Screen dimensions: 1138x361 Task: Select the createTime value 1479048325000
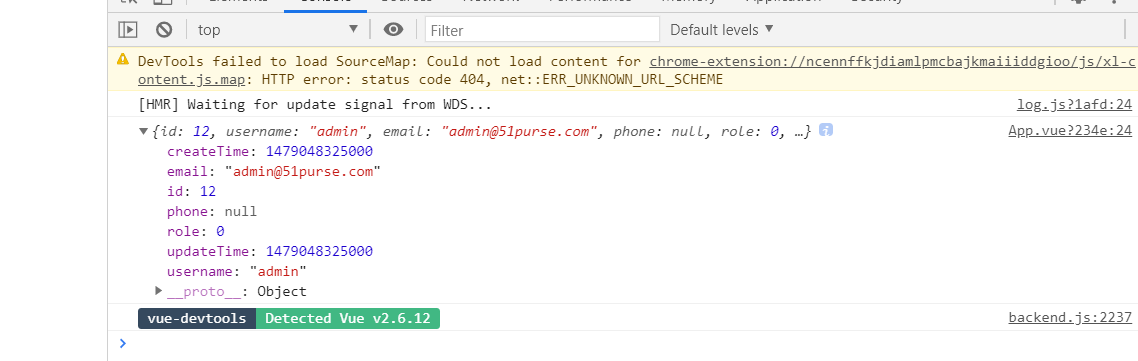(319, 152)
